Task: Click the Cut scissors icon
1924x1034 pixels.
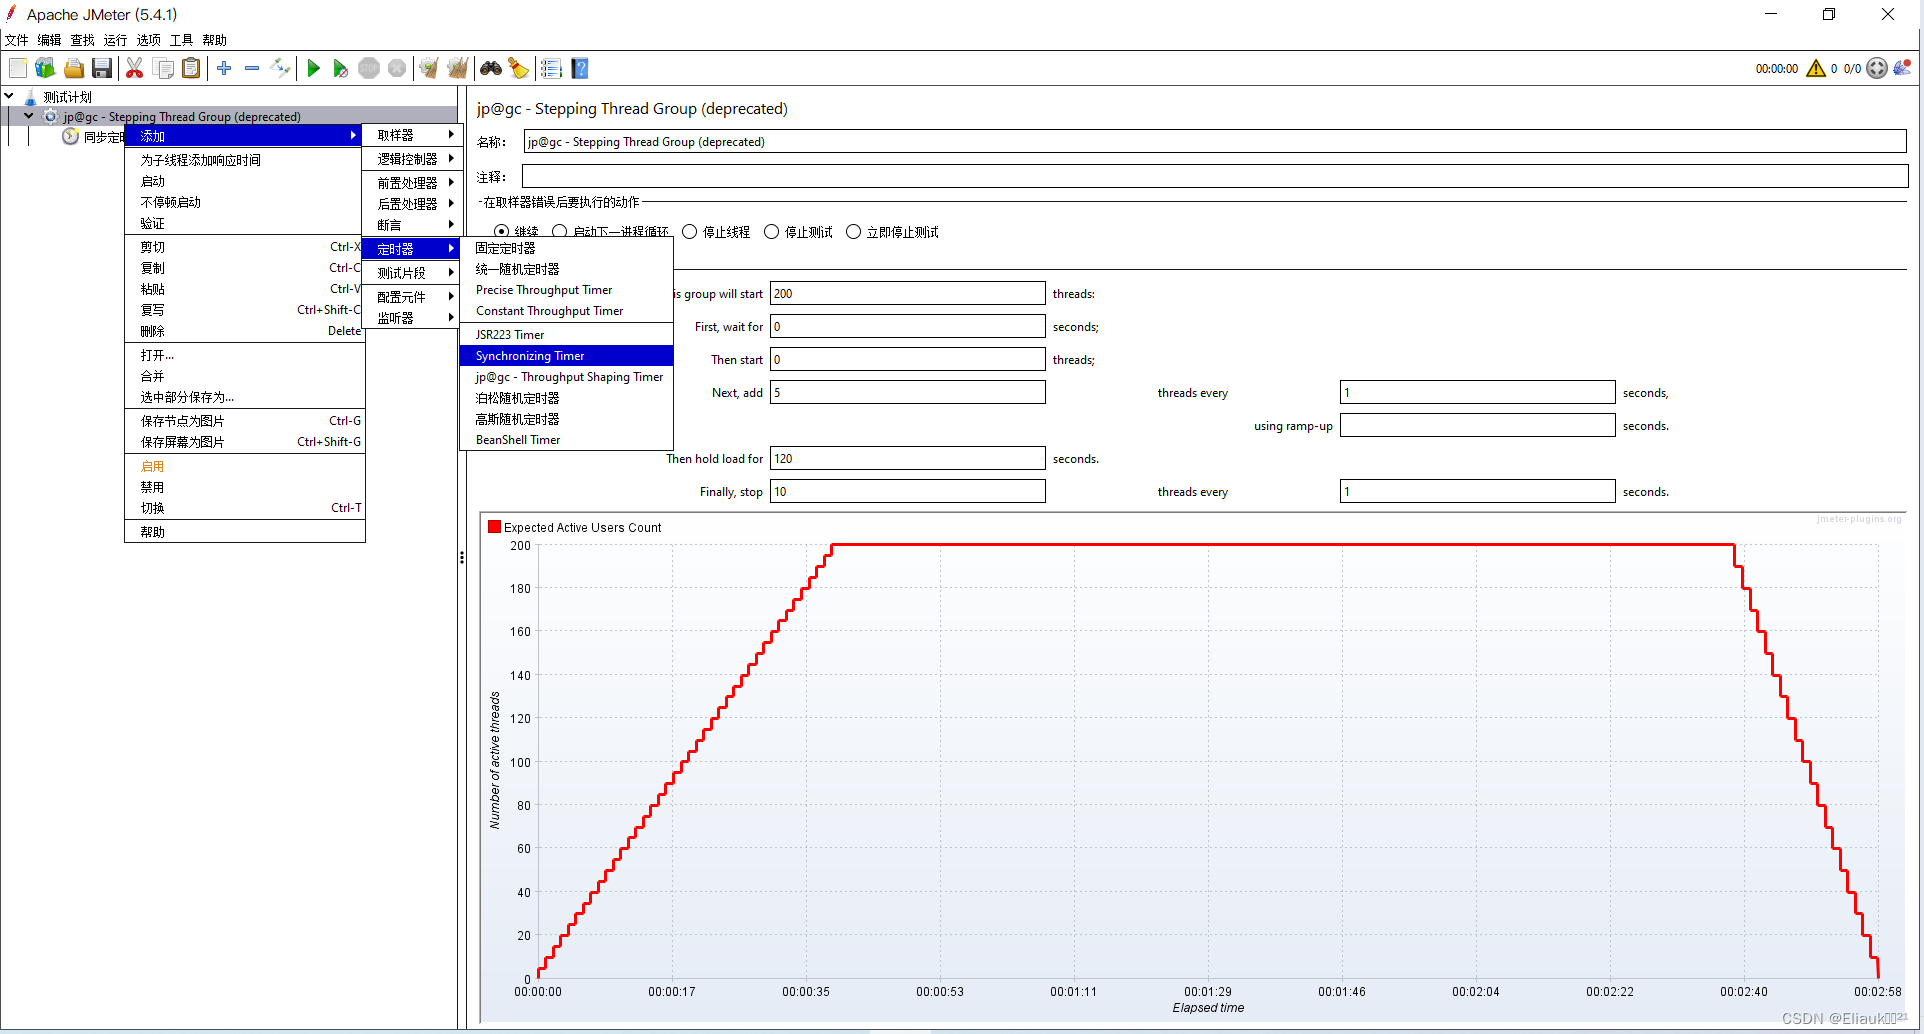Action: [134, 68]
